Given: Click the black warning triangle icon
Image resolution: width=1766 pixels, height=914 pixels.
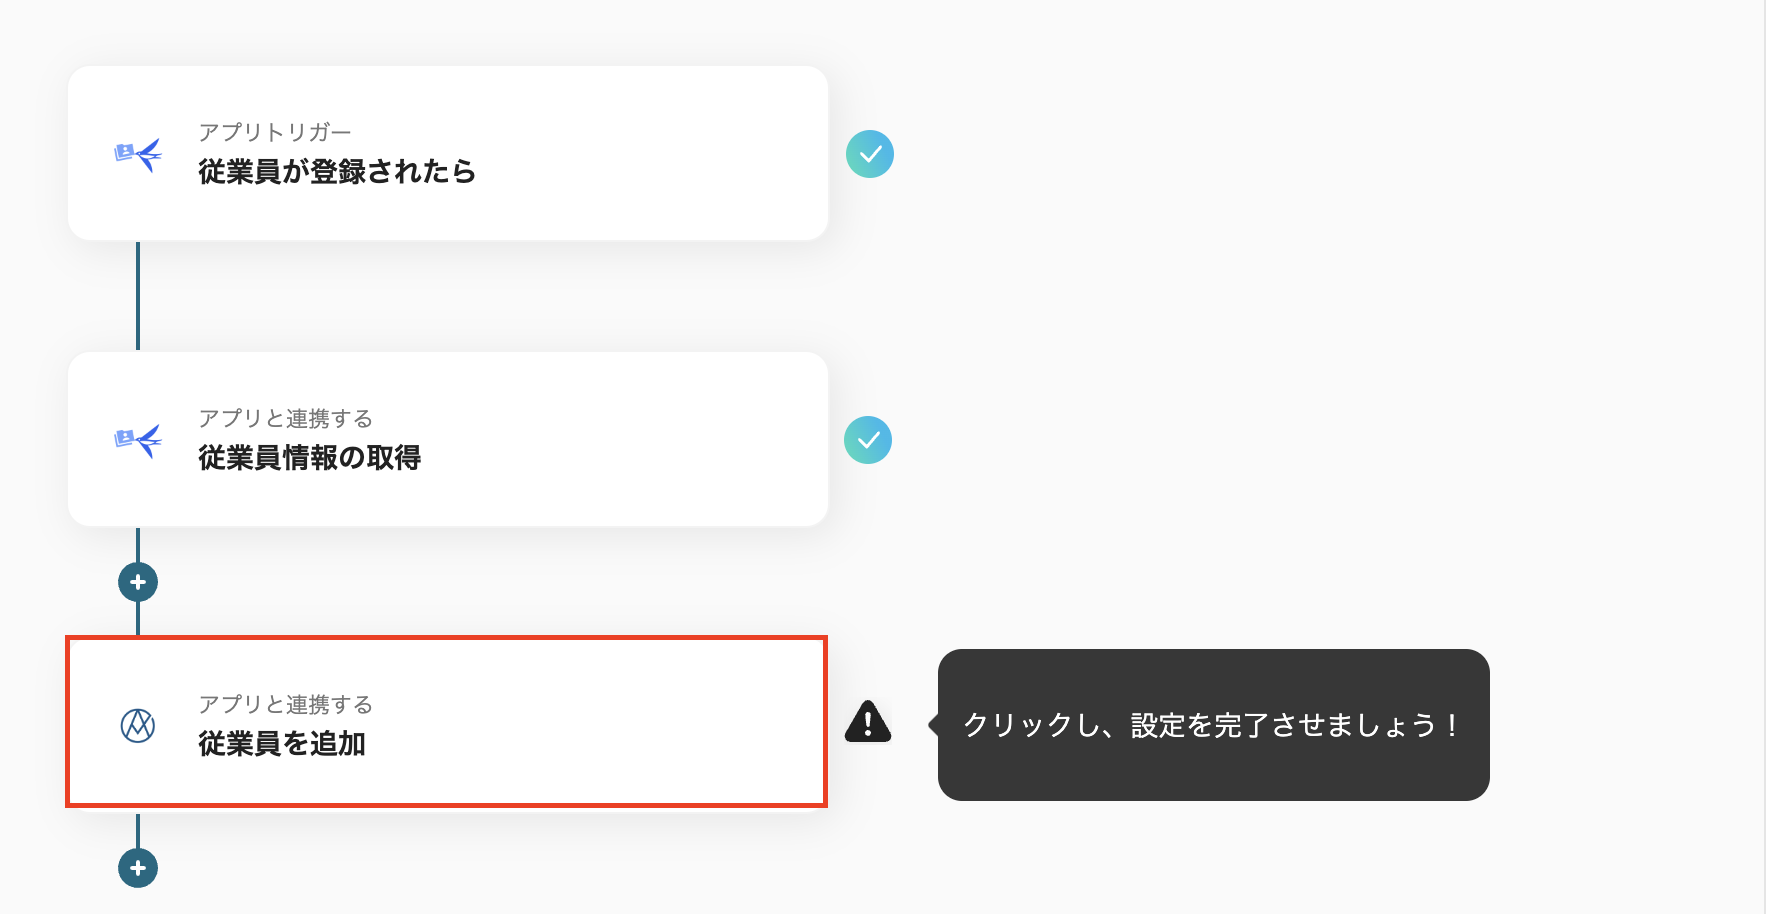Looking at the screenshot, I should 868,722.
